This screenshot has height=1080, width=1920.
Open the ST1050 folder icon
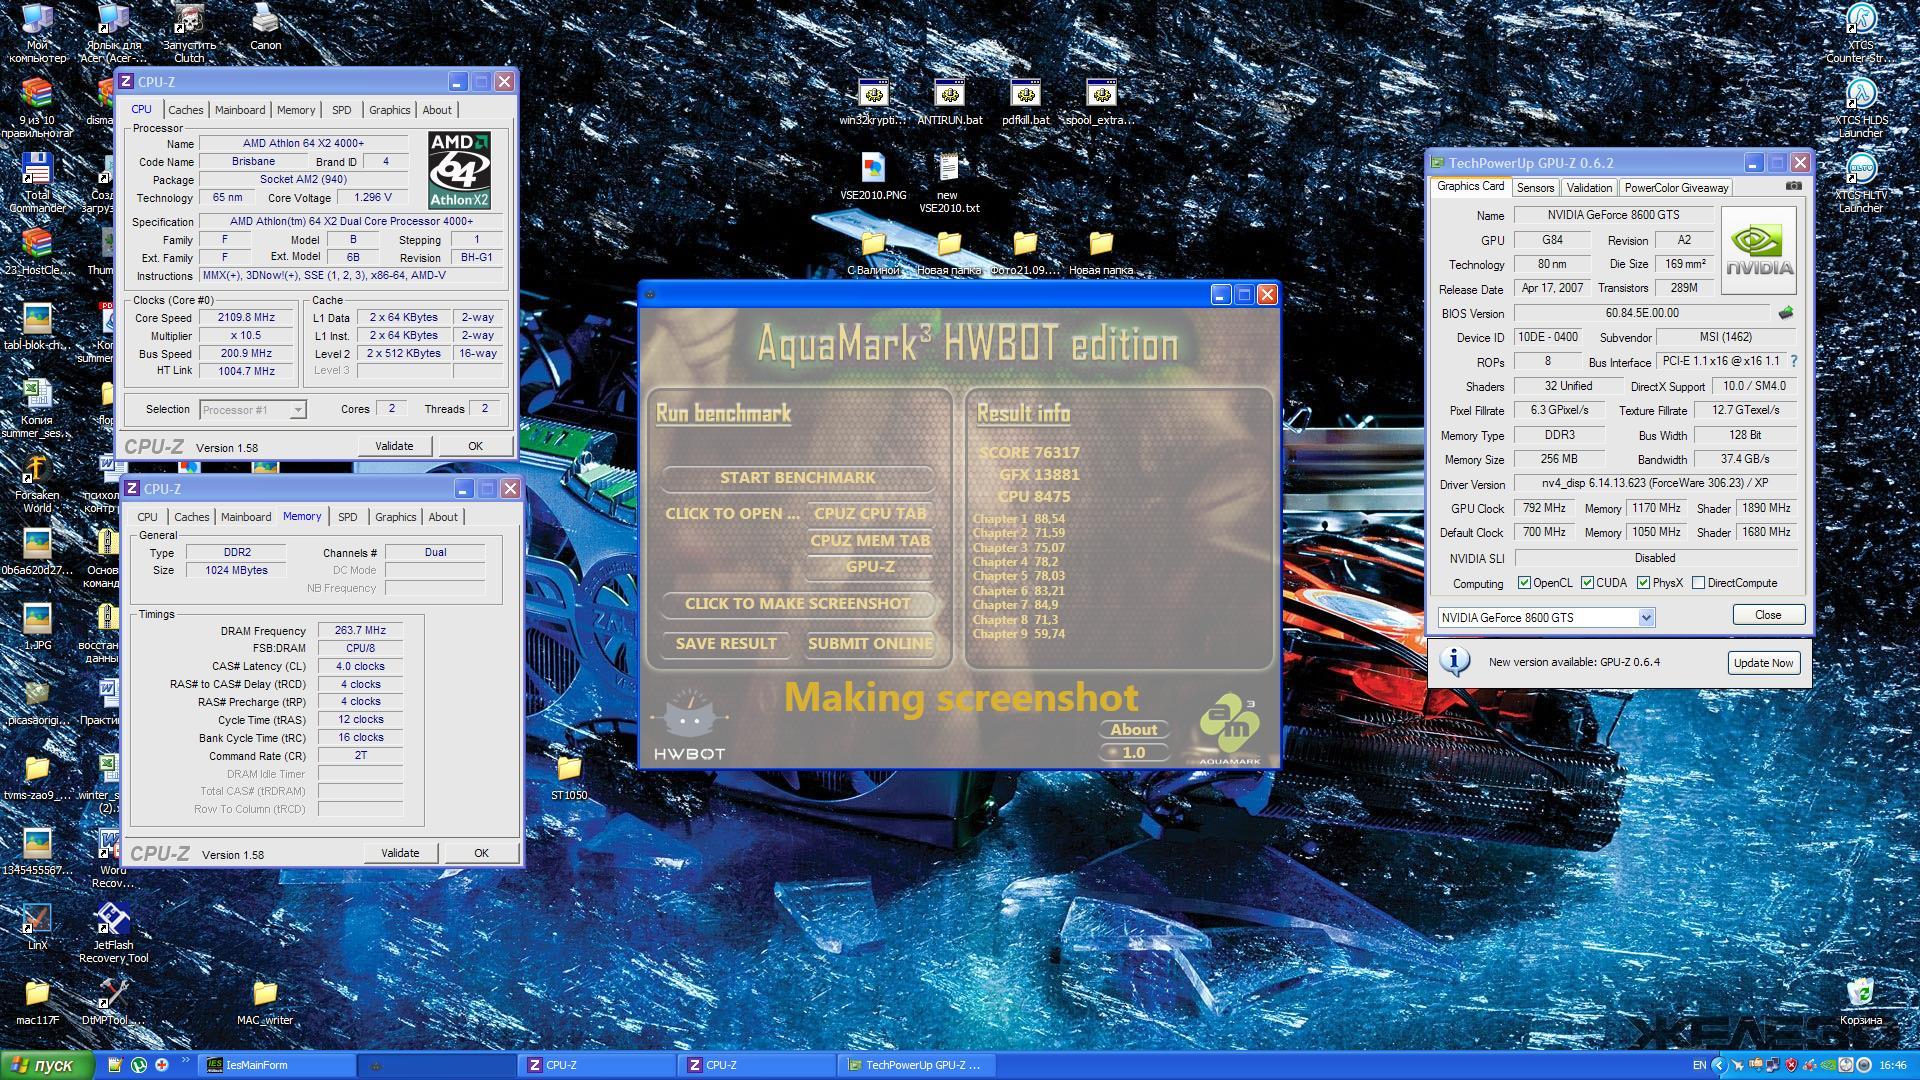[x=569, y=768]
